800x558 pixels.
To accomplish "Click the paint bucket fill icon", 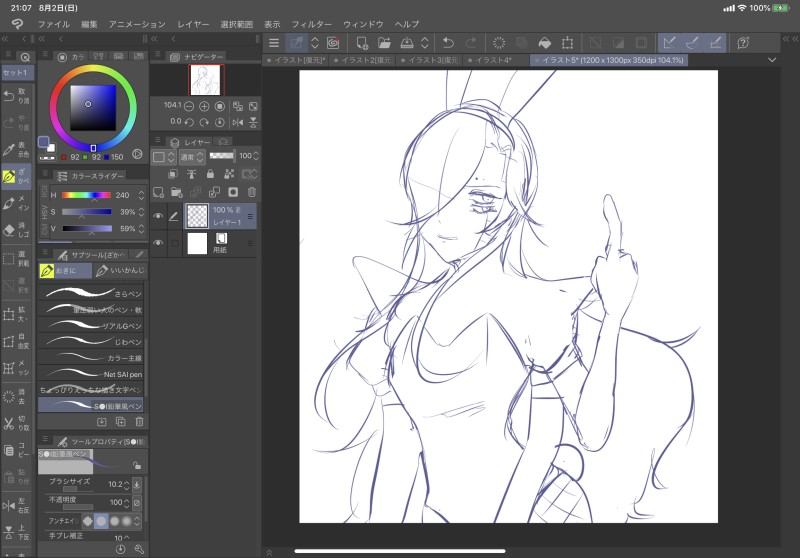I will [x=544, y=43].
